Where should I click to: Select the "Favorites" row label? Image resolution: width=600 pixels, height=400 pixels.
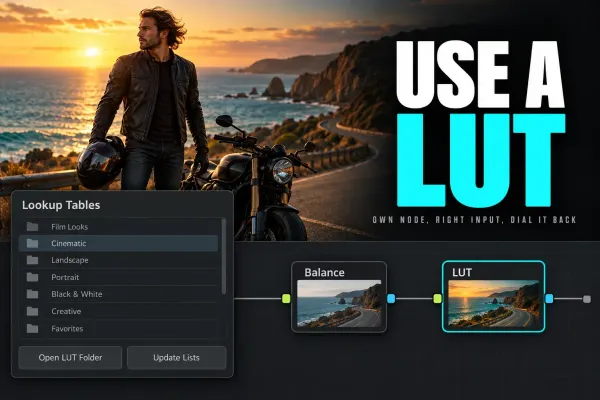pos(67,328)
